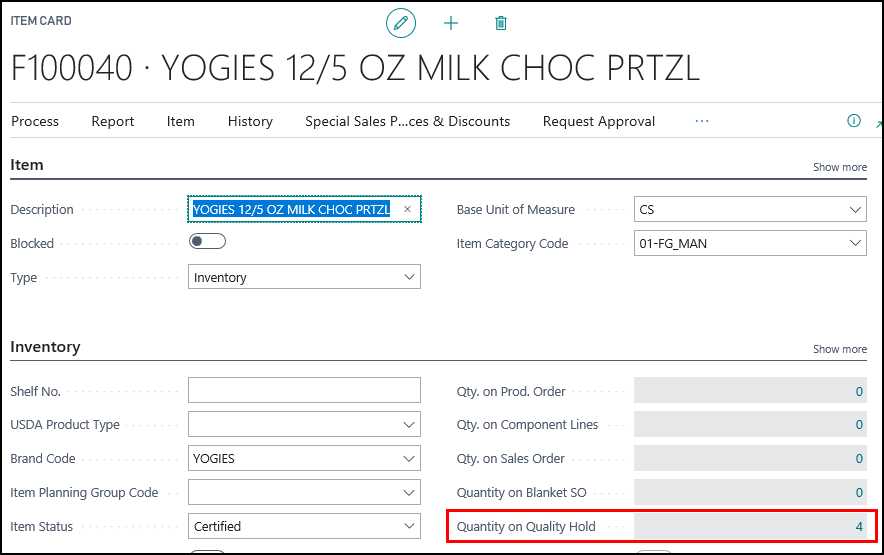
Task: Open the info factbox icon
Action: tap(853, 121)
